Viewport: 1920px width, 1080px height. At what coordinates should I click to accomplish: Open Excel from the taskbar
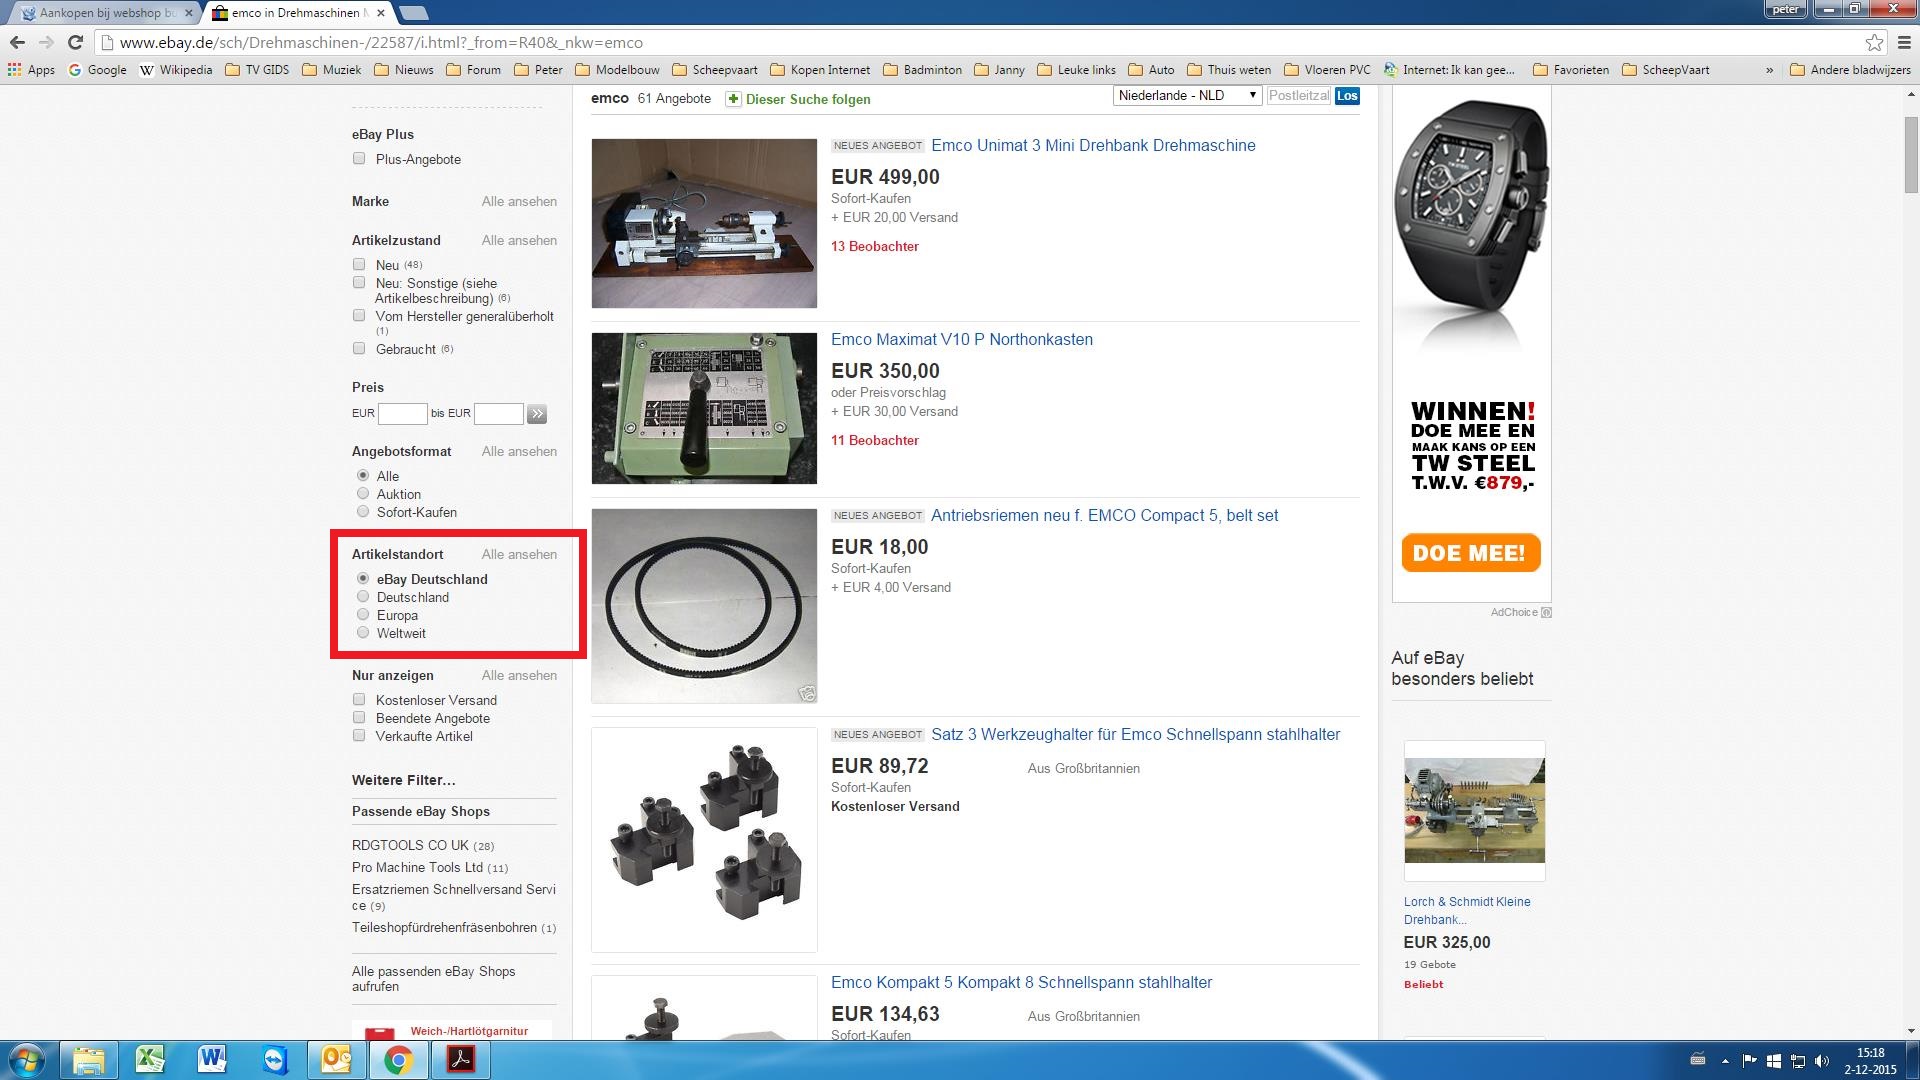click(150, 1060)
